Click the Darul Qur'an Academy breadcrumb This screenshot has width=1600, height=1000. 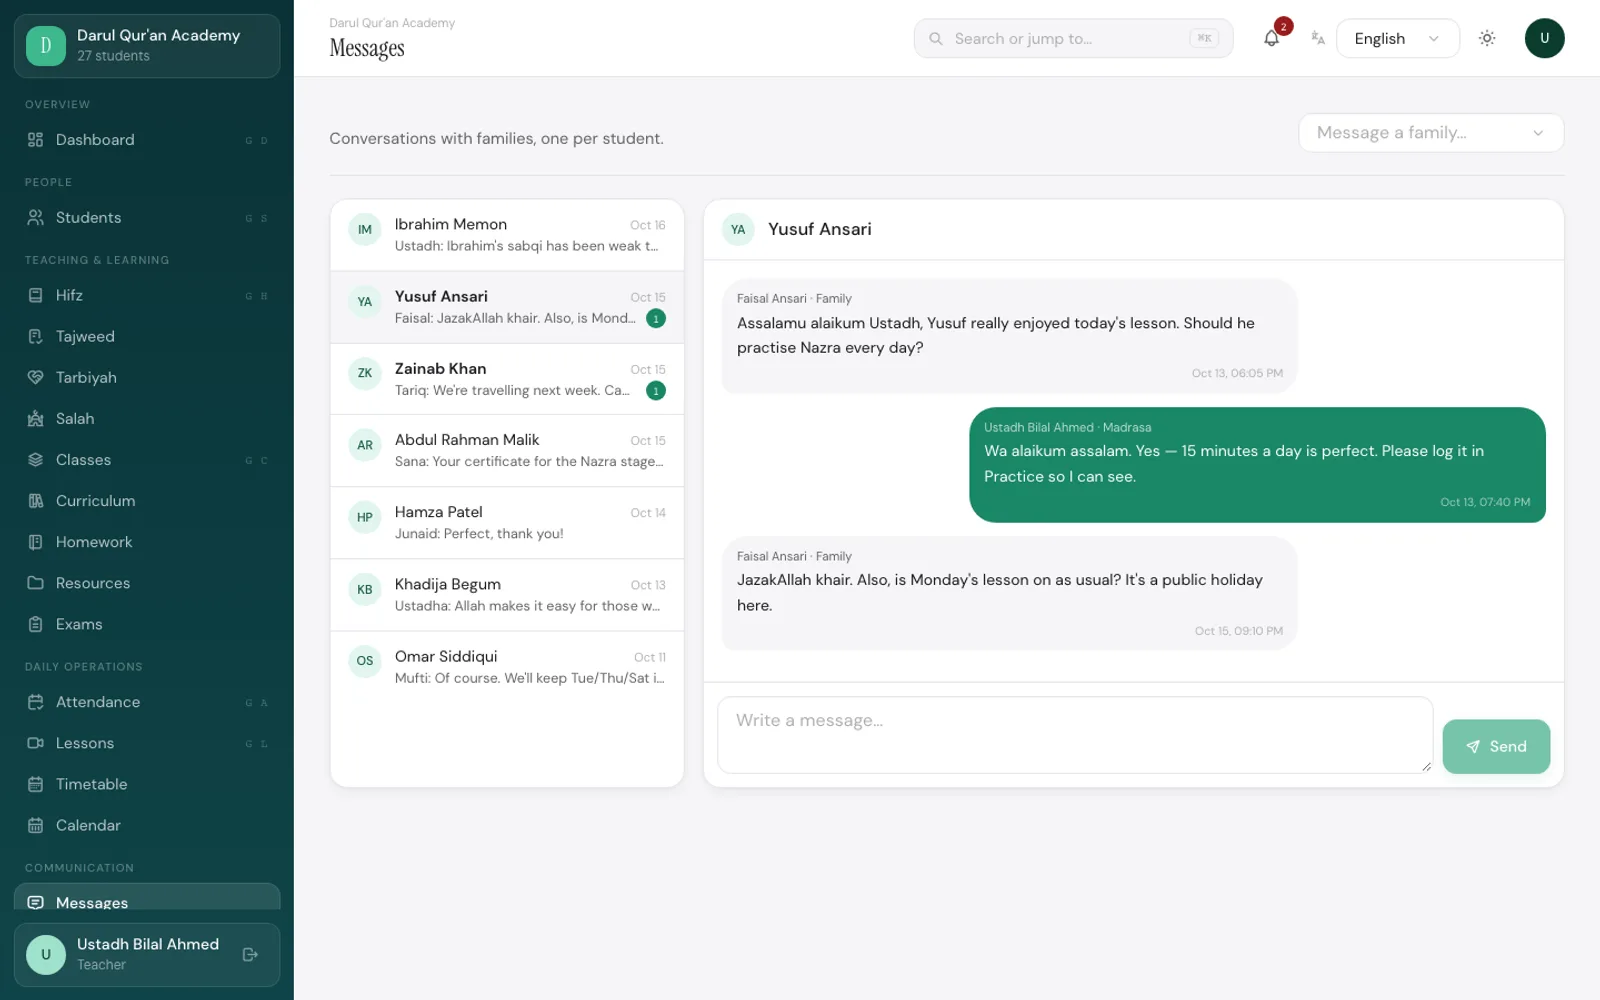(392, 23)
